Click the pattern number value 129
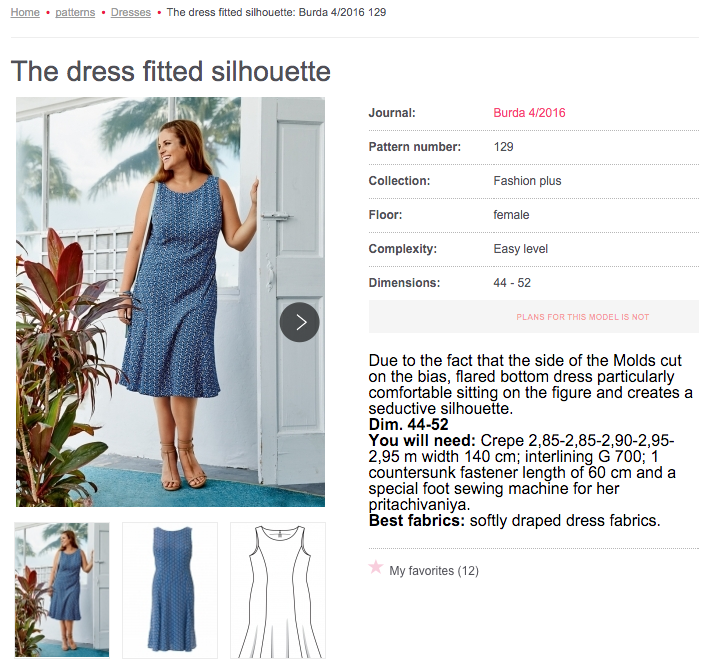The image size is (710, 670). [x=503, y=147]
